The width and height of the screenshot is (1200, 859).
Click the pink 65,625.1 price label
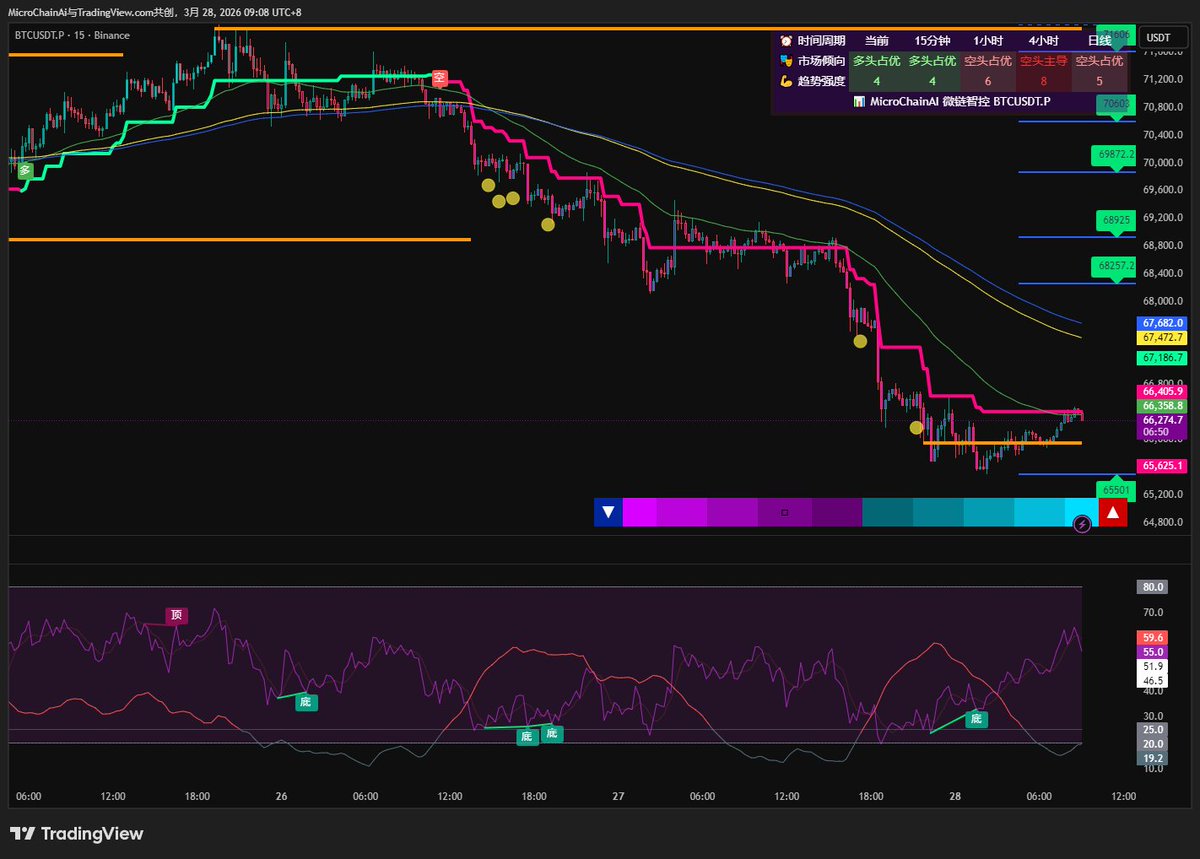[1162, 466]
